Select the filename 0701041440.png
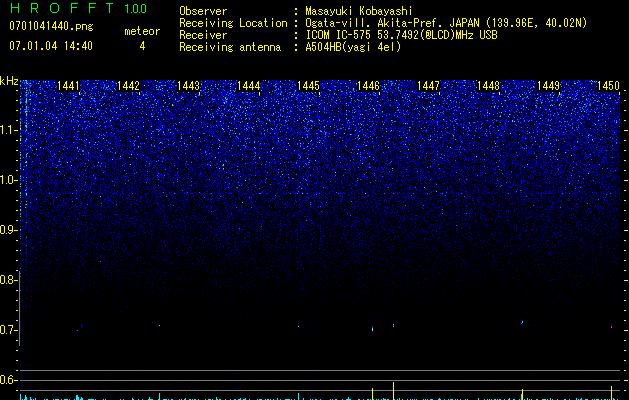Image resolution: width=629 pixels, height=400 pixels. coord(51,26)
